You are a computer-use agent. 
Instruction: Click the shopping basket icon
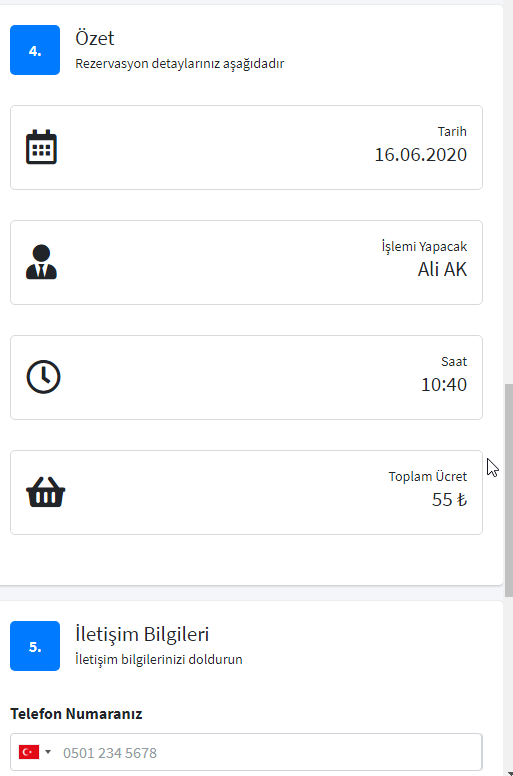tap(46, 492)
